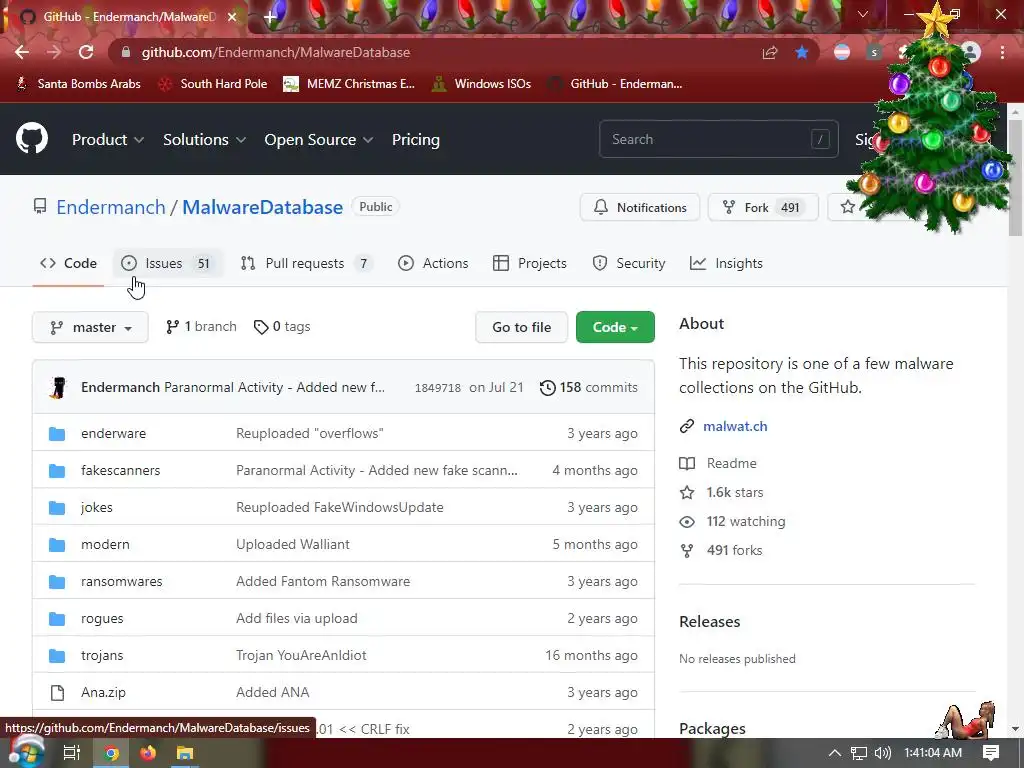The height and width of the screenshot is (768, 1024).
Task: Focus the GitHub Search input field
Action: pyautogui.click(x=718, y=139)
